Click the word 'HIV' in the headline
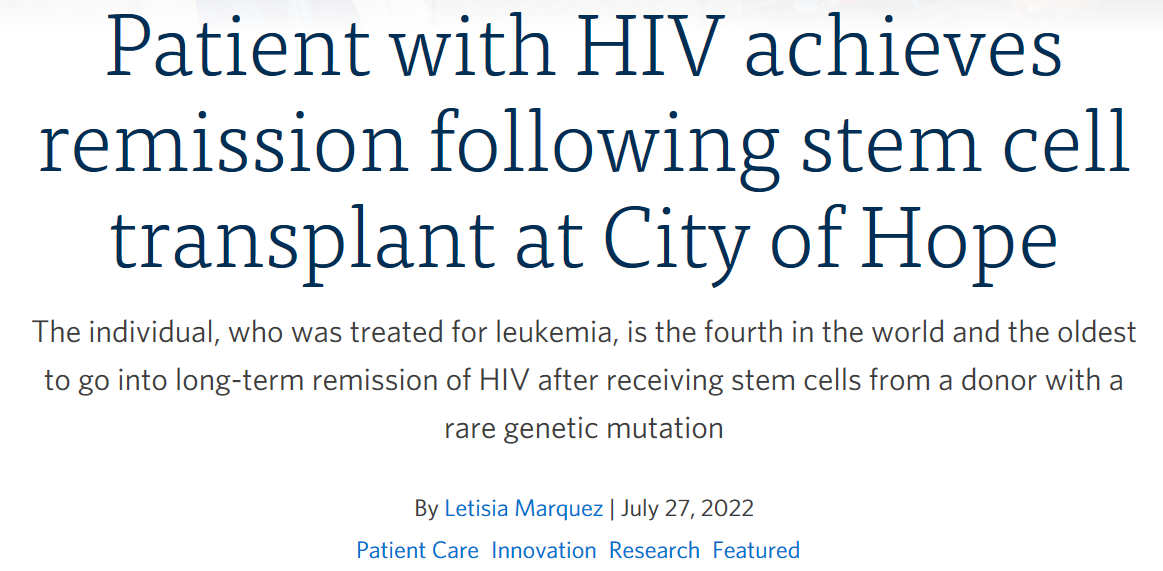Image resolution: width=1163 pixels, height=571 pixels. pyautogui.click(x=650, y=50)
